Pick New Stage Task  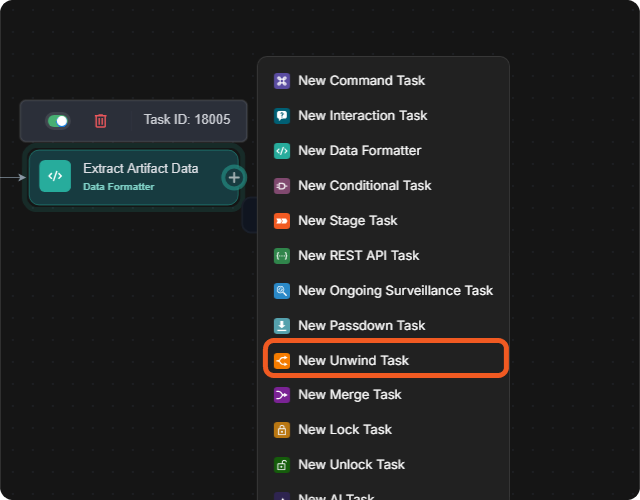(x=383, y=221)
